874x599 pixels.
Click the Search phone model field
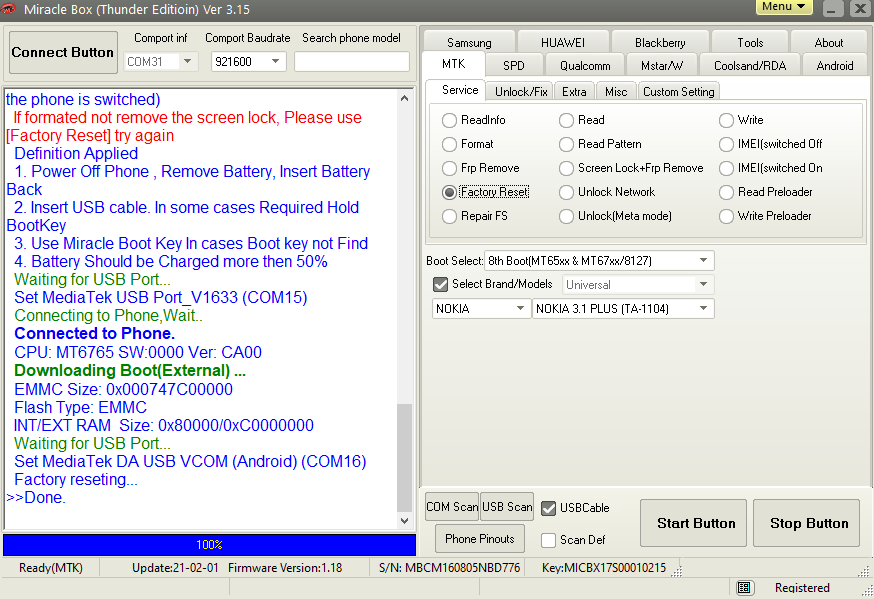(x=352, y=61)
